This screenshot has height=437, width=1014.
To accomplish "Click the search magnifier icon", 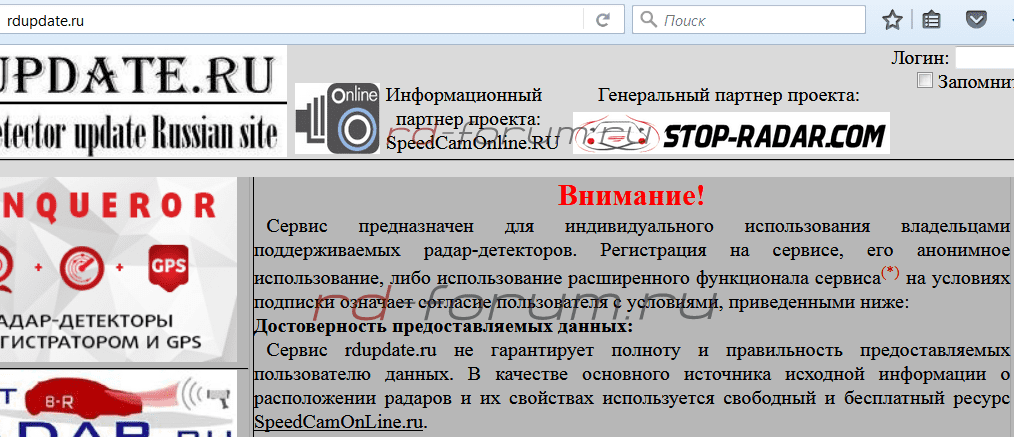I will 648,20.
